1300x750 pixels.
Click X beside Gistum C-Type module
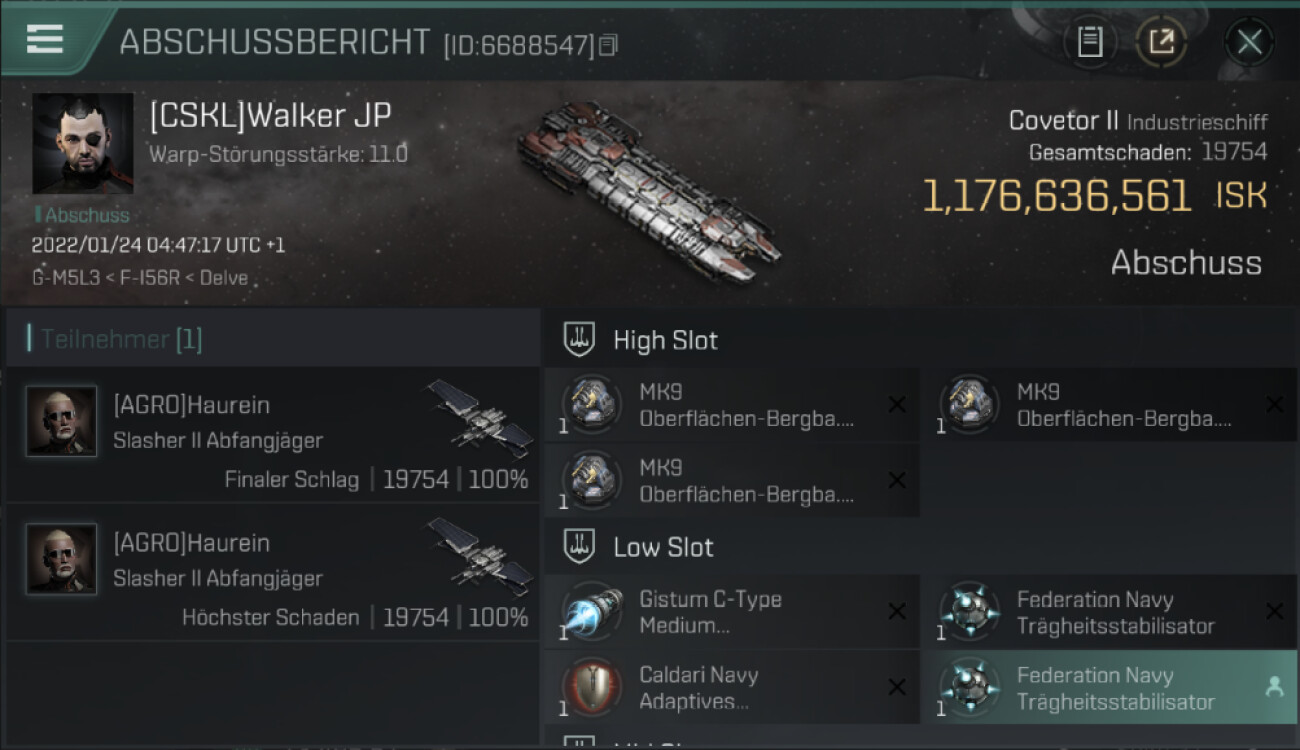897,611
